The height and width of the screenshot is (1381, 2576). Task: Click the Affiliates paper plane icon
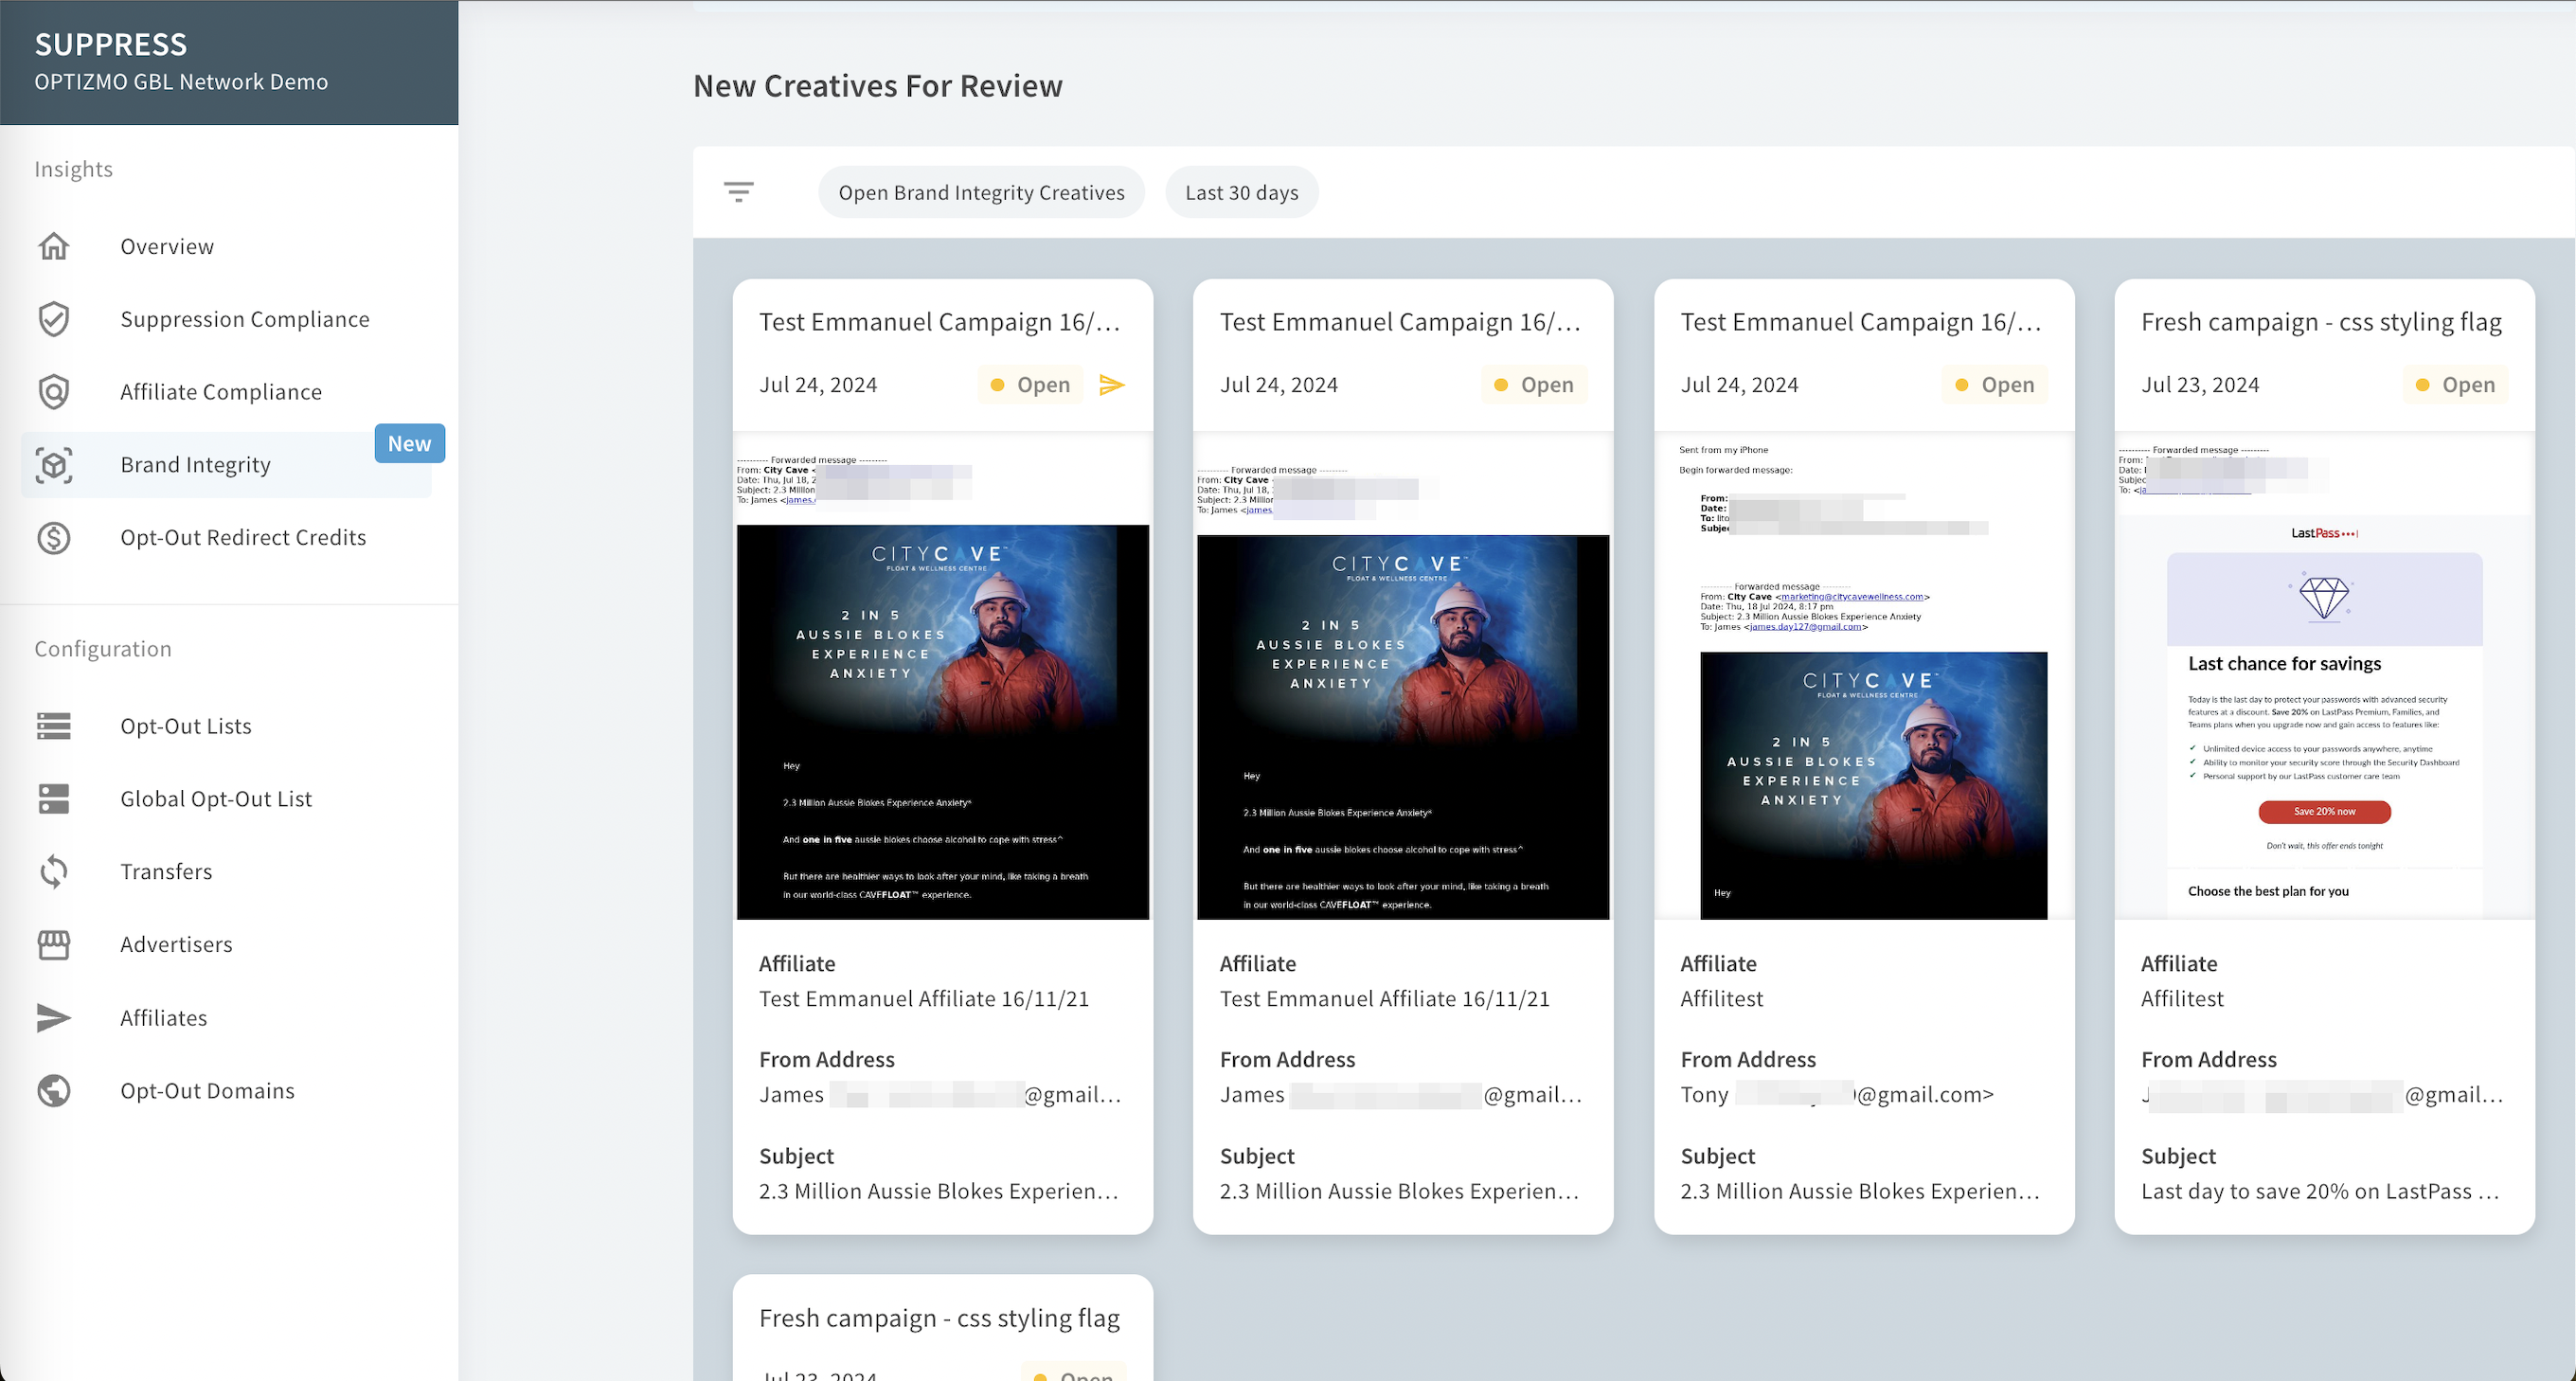point(54,1018)
